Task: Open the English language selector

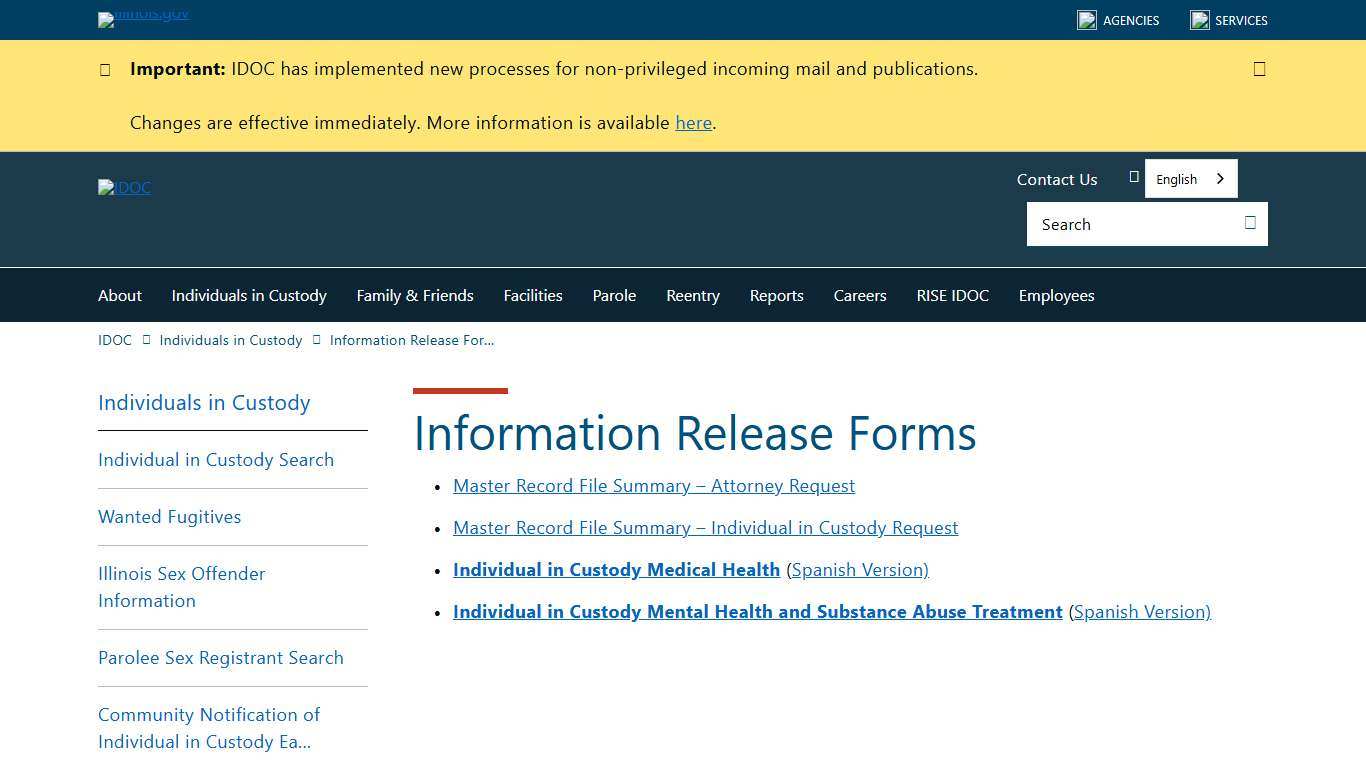Action: (1190, 178)
